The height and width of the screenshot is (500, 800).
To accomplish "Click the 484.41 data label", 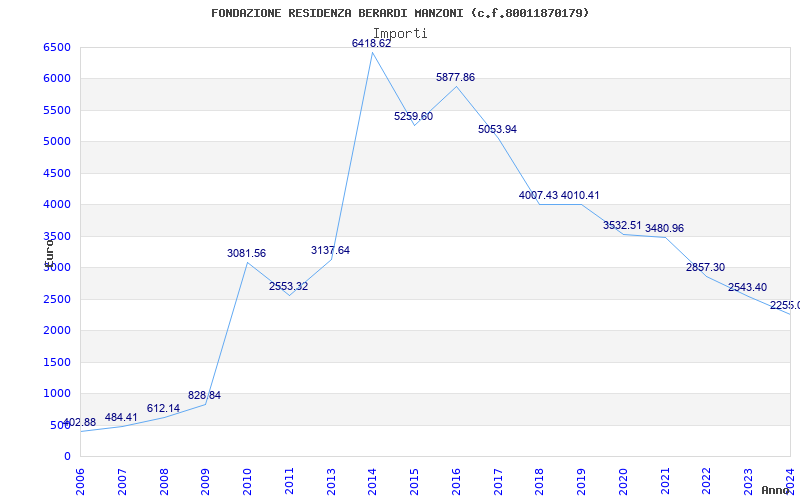I will (121, 417).
